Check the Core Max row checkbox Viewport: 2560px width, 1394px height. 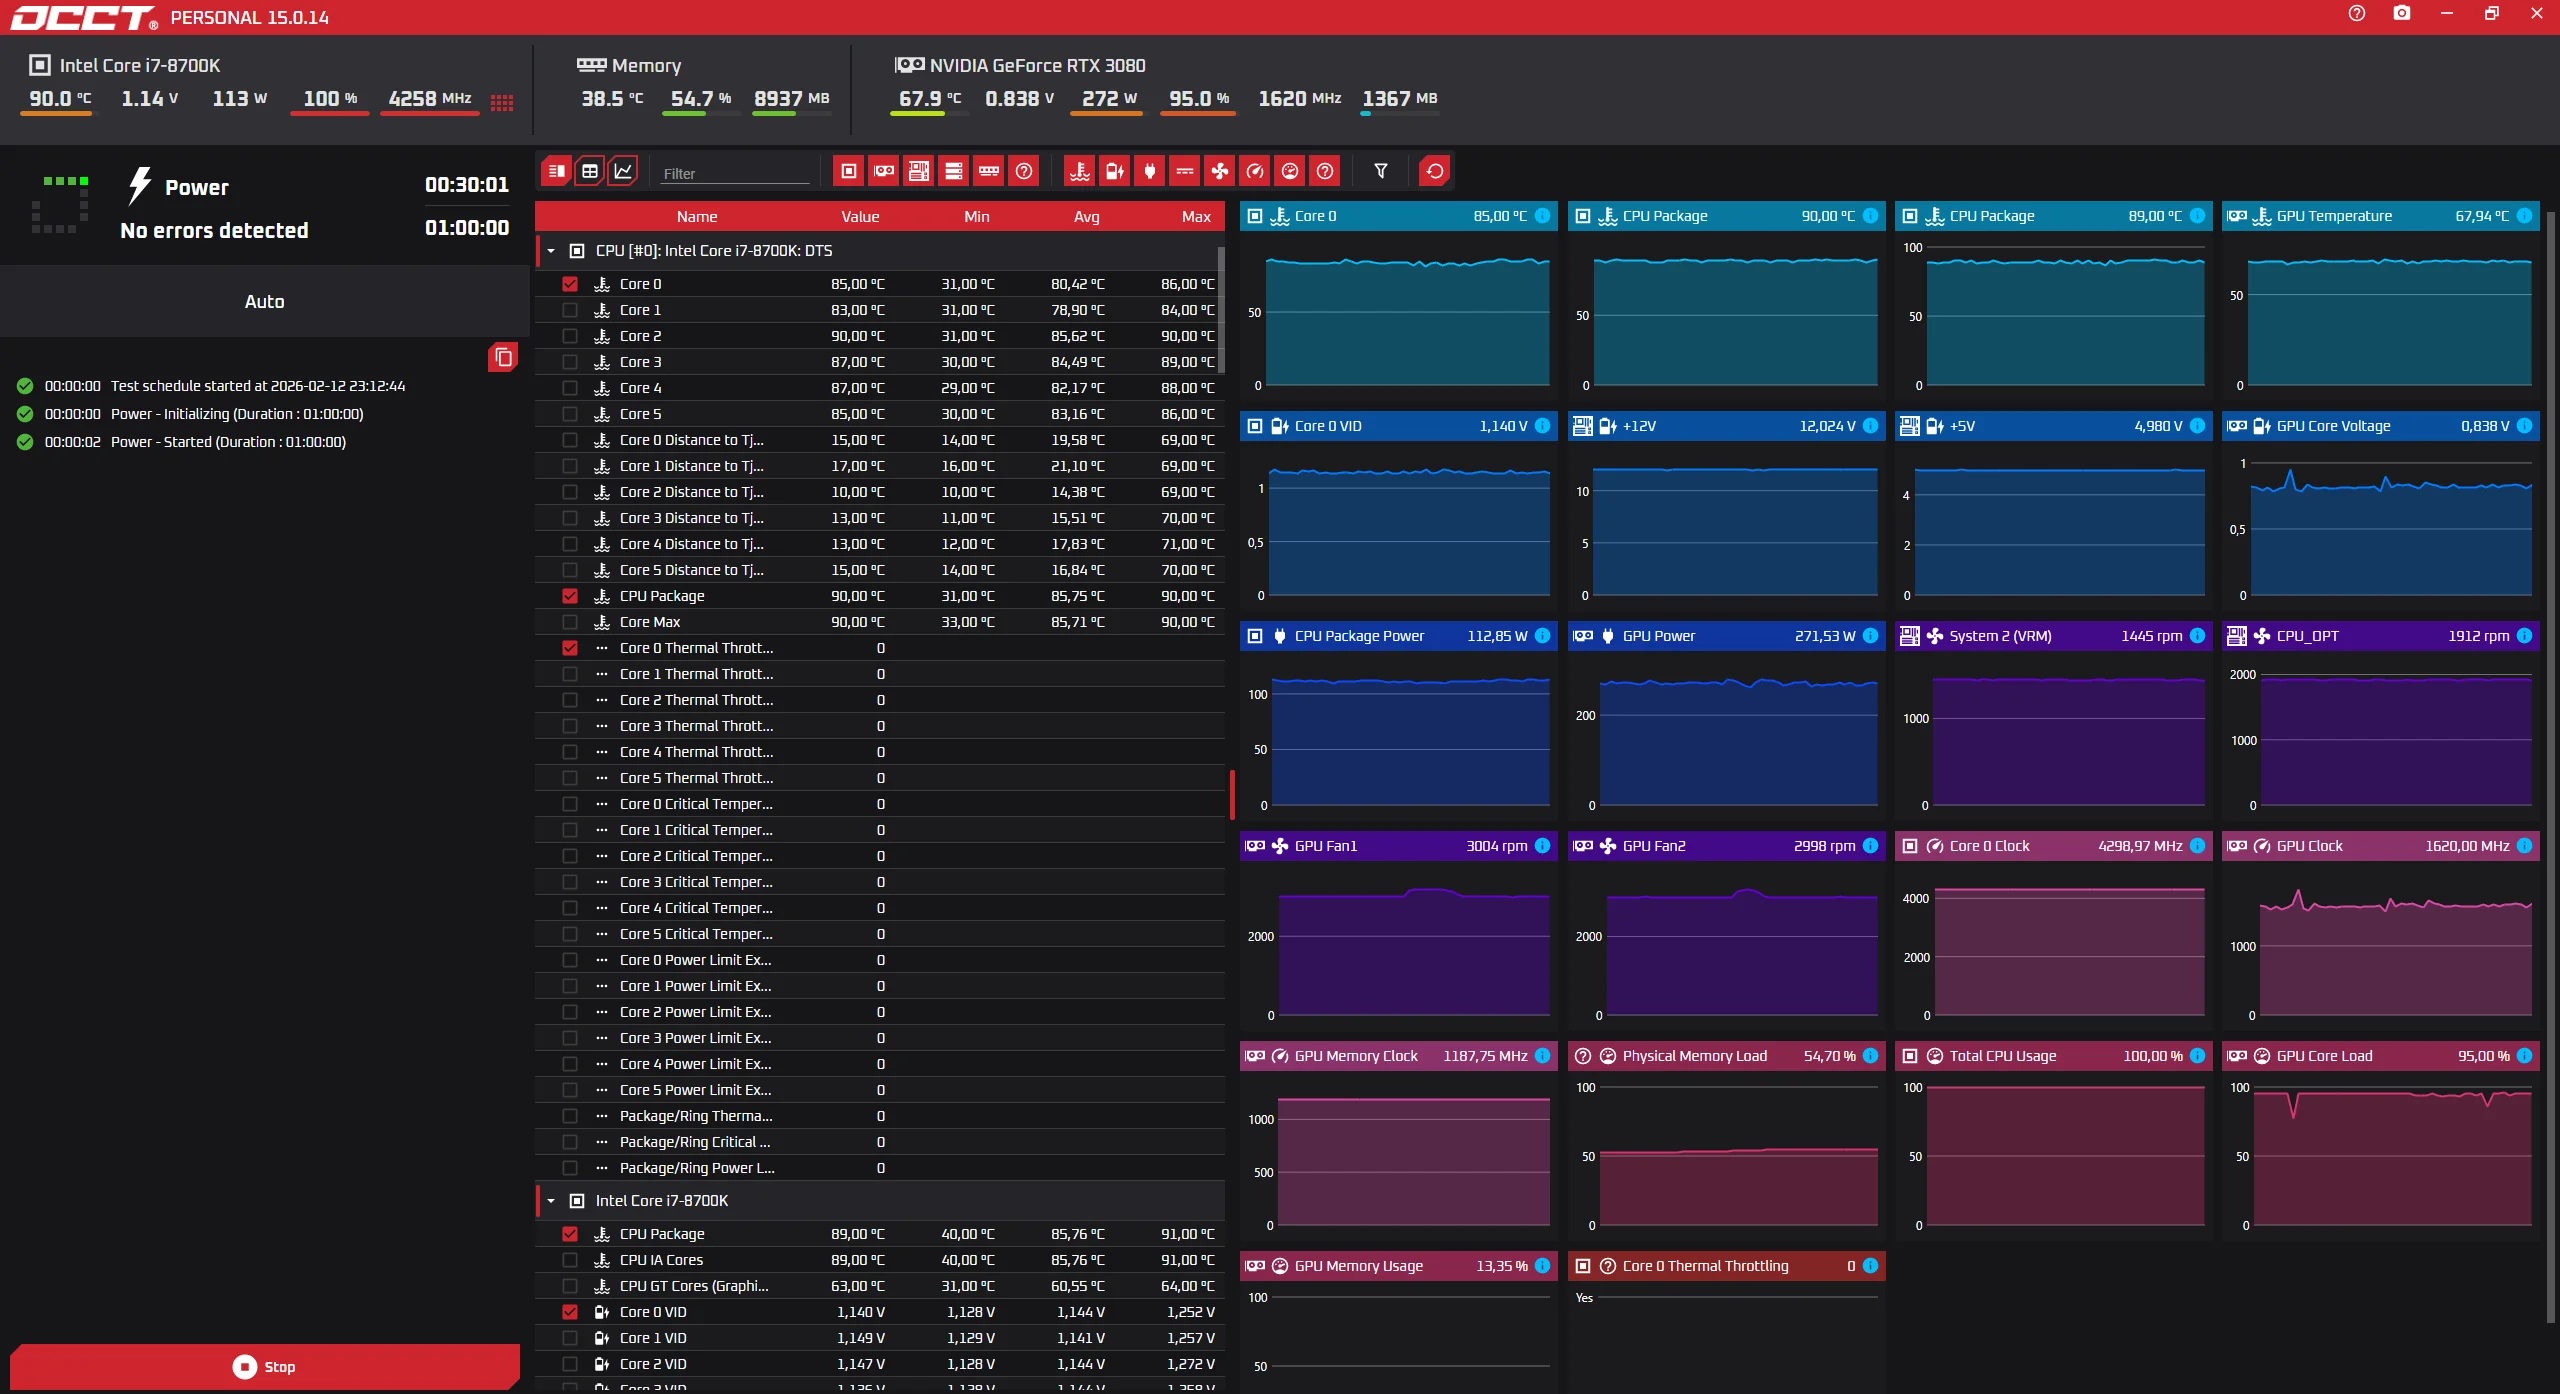pos(570,622)
